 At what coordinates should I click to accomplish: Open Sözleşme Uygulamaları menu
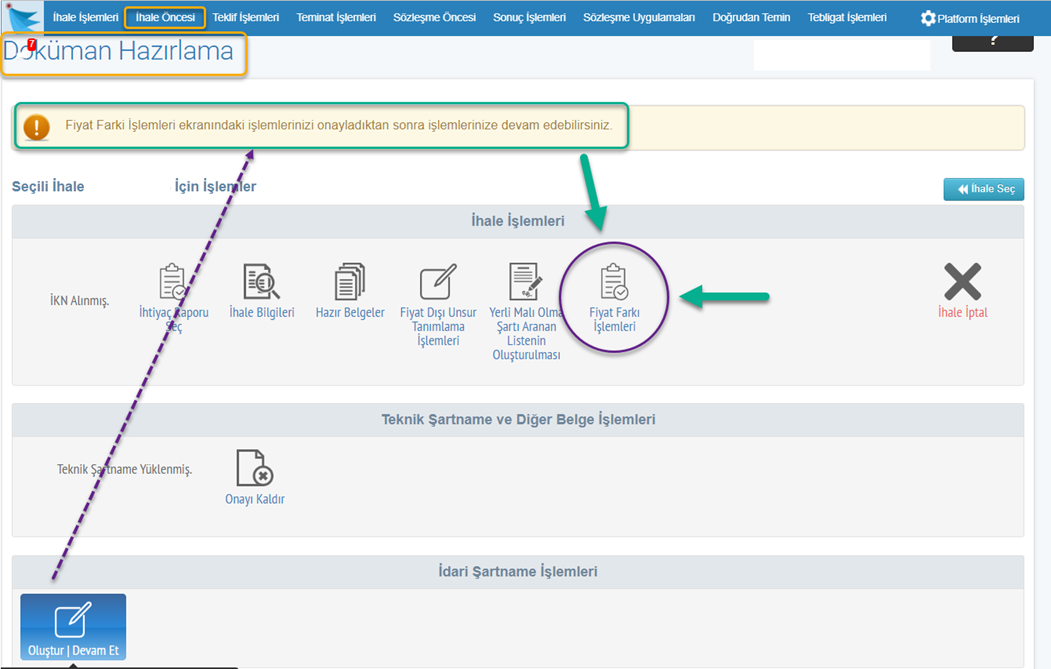point(638,18)
